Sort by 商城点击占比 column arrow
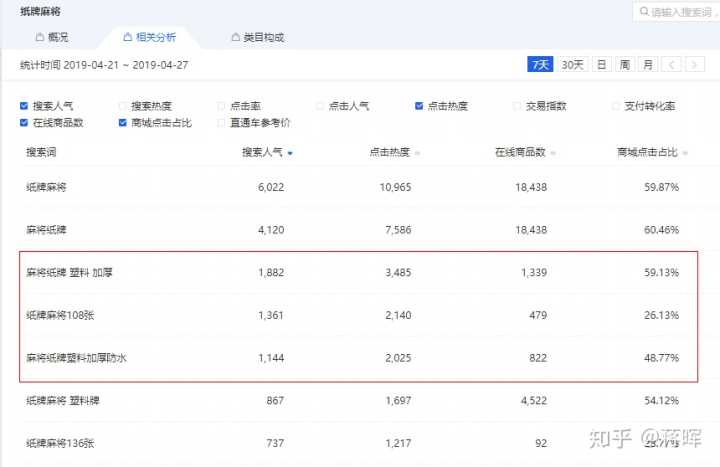The height and width of the screenshot is (467, 720). click(685, 154)
